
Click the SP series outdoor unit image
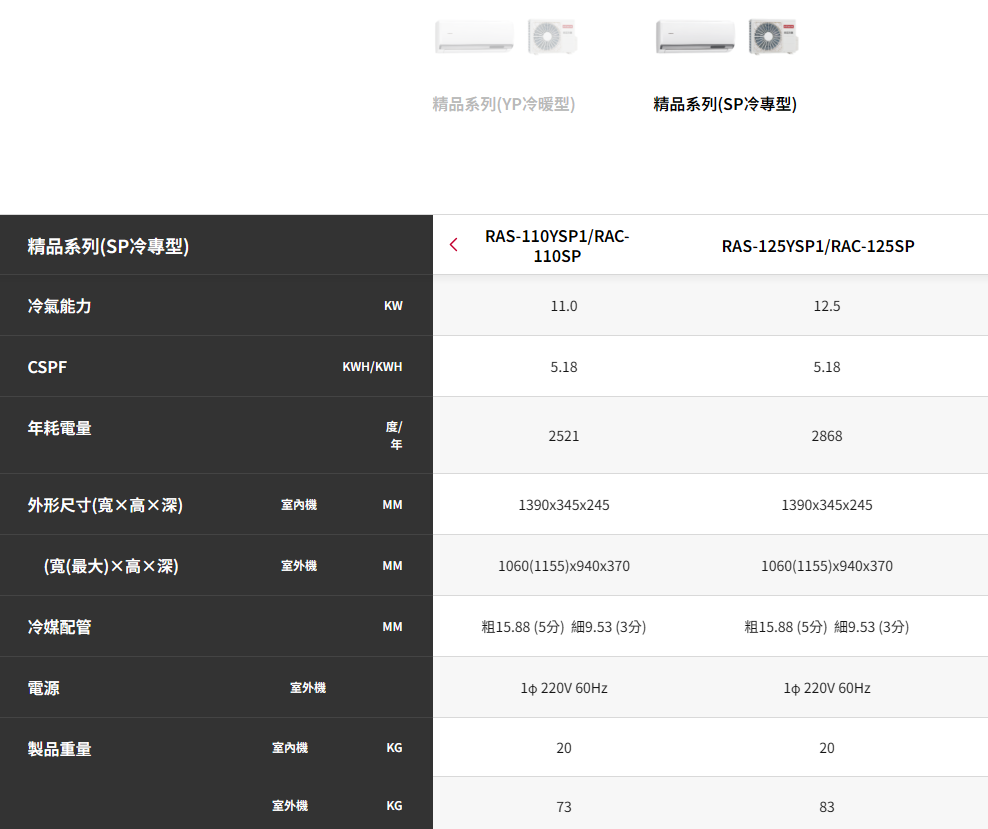773,37
